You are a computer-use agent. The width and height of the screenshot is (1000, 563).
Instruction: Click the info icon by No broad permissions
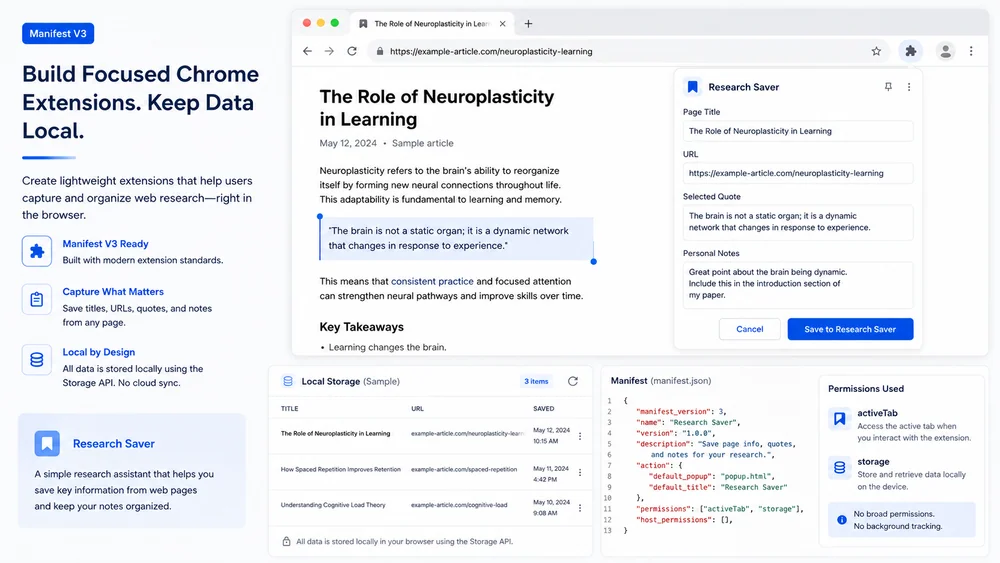[842, 520]
